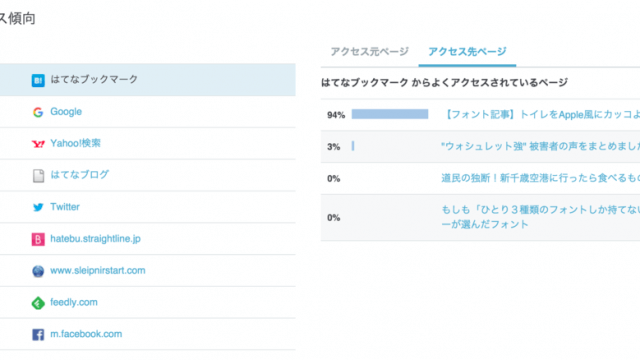Select the highlighted はてなブックマーク row

click(x=148, y=80)
